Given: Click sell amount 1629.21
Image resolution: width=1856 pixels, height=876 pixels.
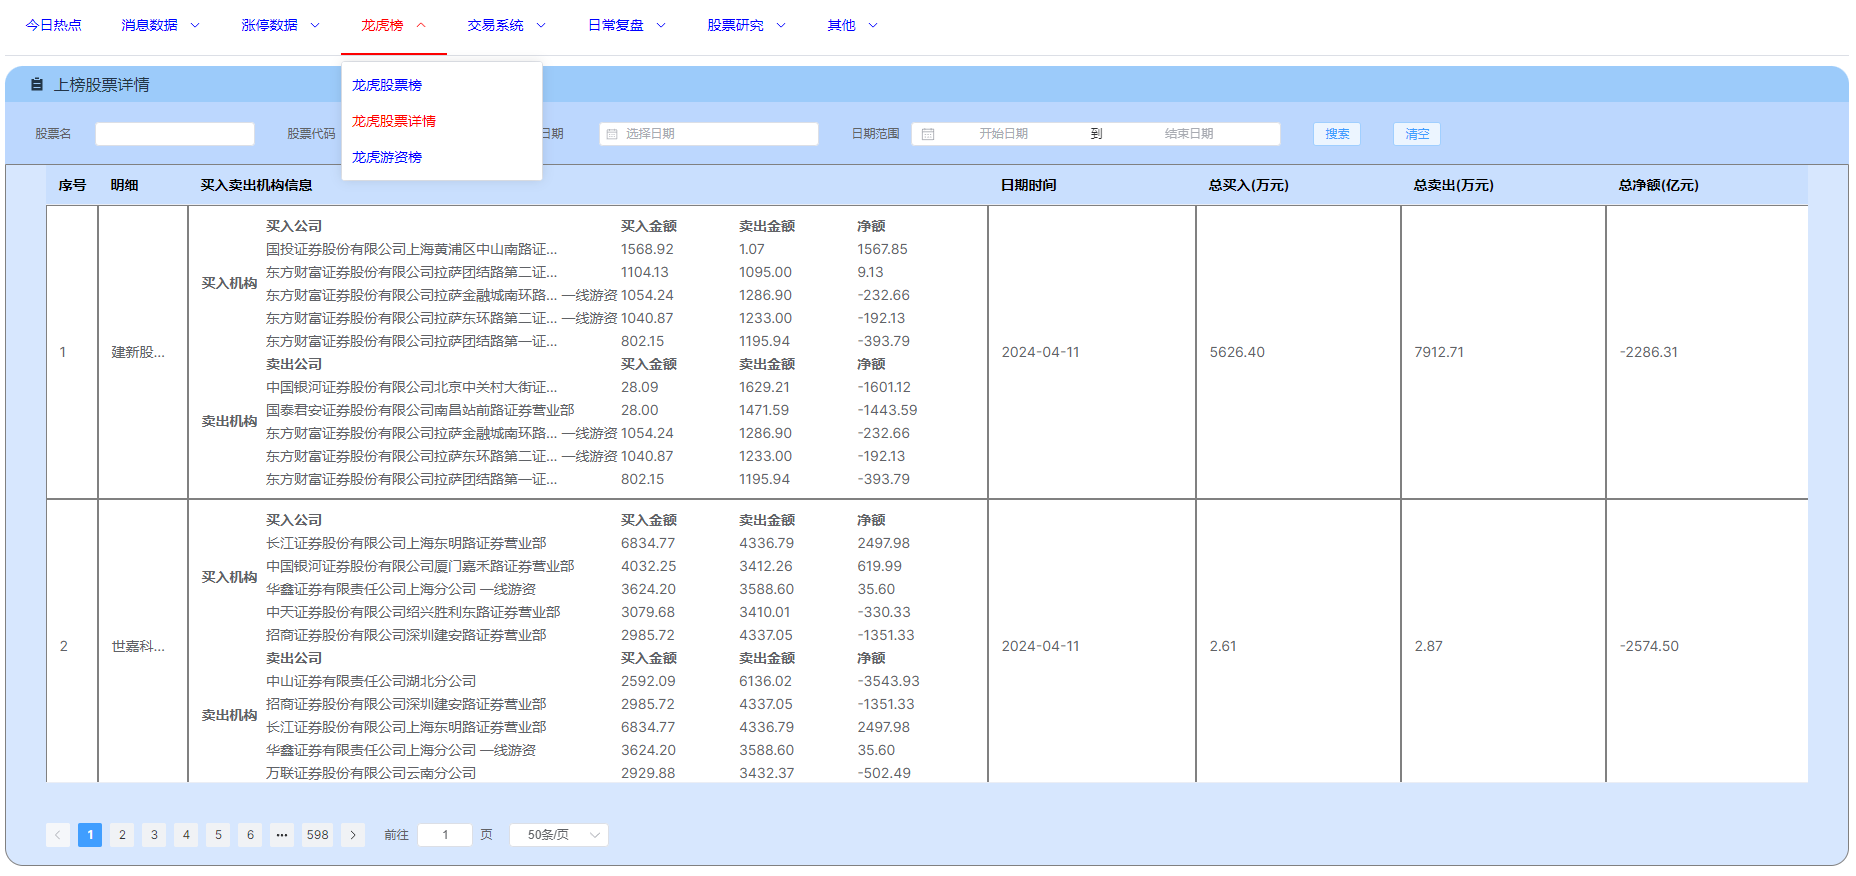Looking at the screenshot, I should [x=764, y=387].
